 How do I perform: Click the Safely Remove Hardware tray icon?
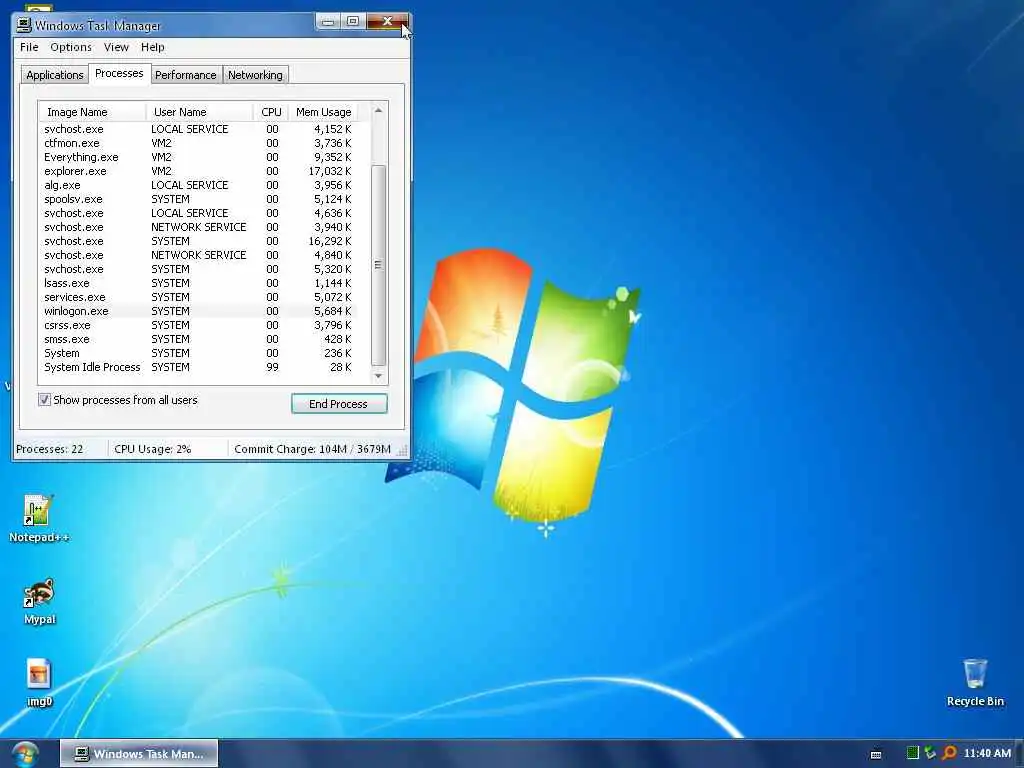click(x=930, y=753)
